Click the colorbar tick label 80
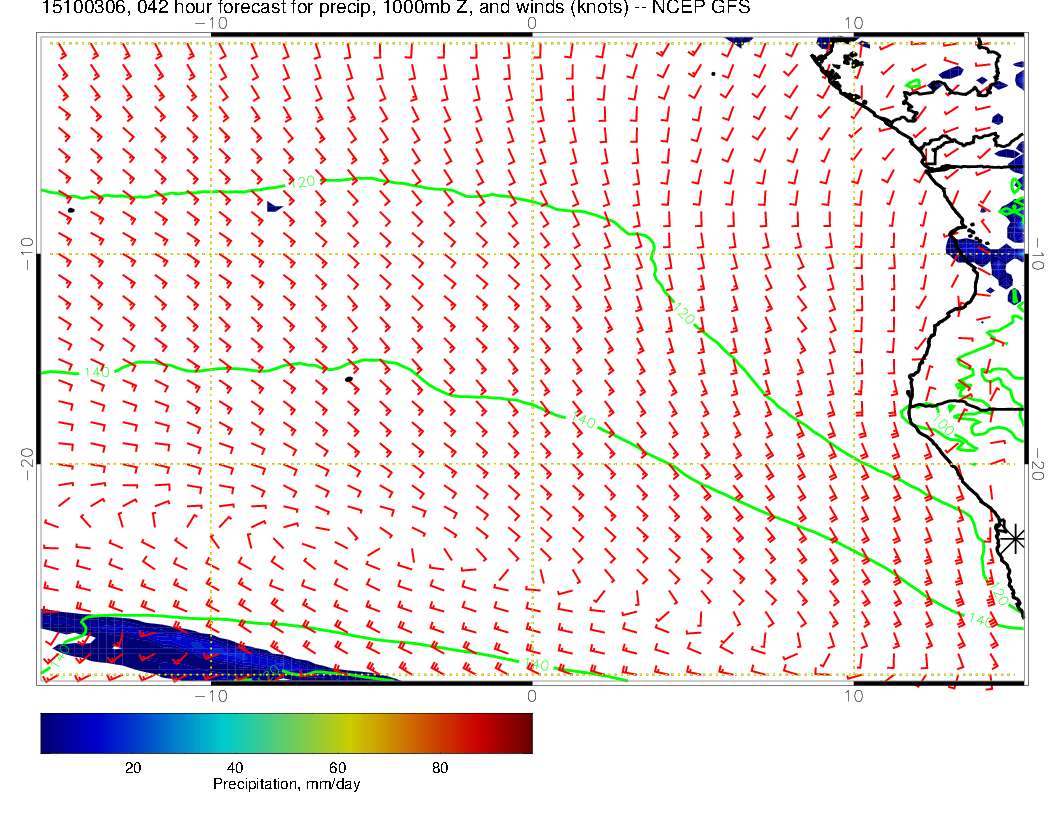Viewport: 1056px width, 816px height. 439,767
